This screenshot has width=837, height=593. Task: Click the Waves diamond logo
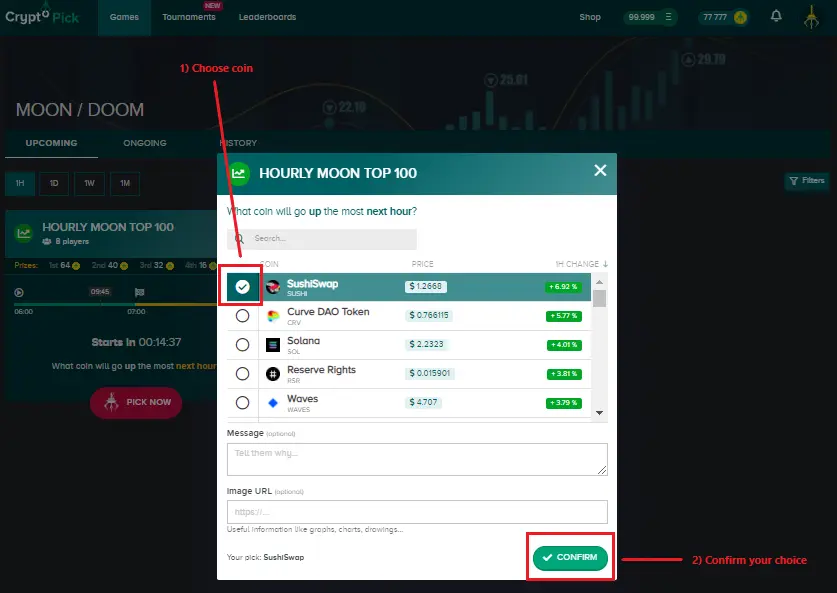click(x=273, y=403)
